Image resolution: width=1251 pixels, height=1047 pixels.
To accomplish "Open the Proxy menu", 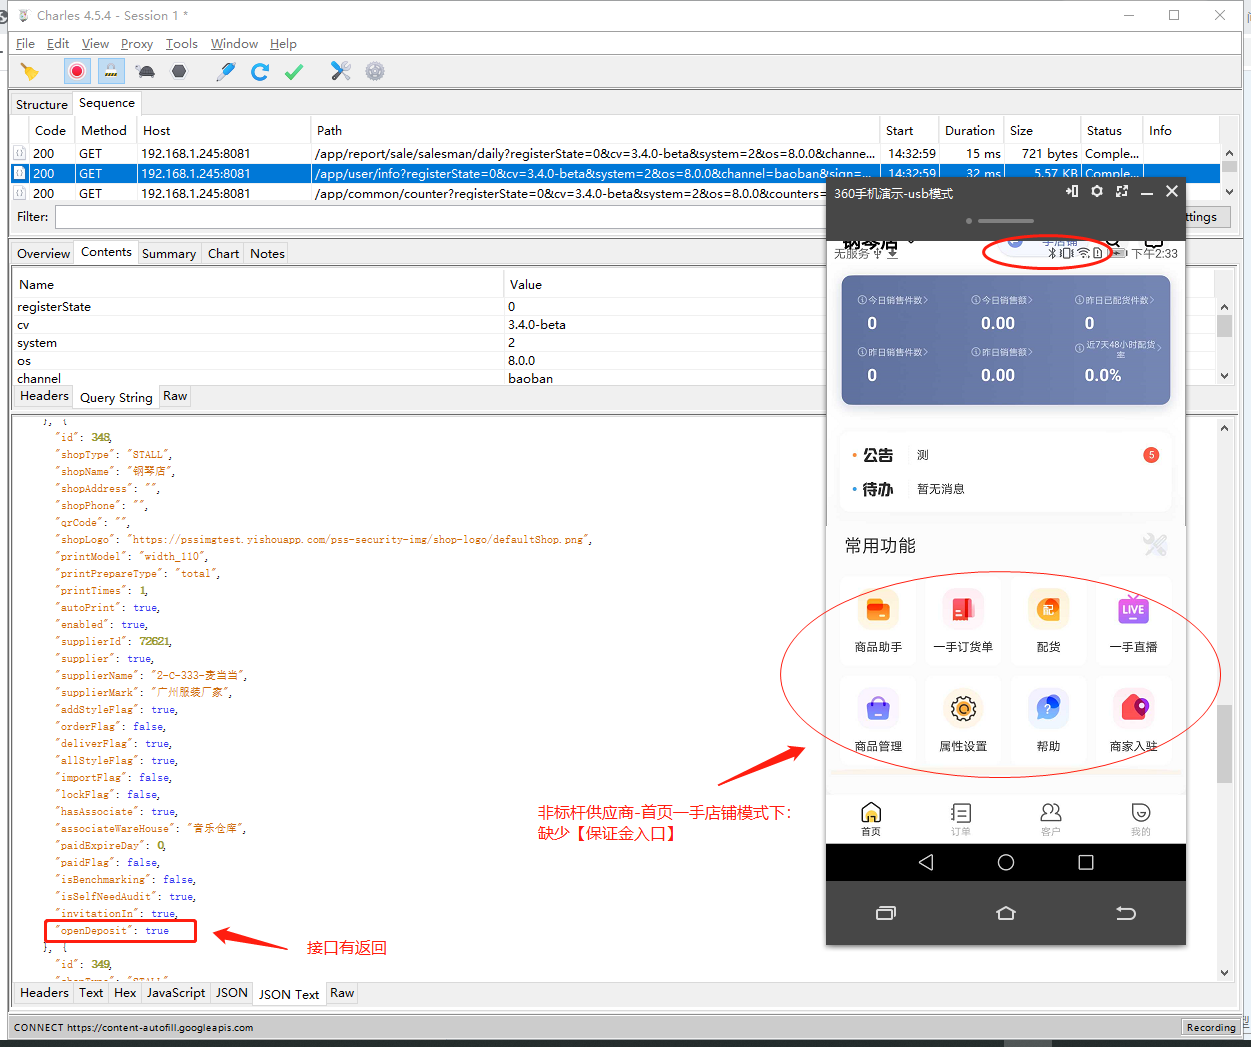I will [x=137, y=44].
